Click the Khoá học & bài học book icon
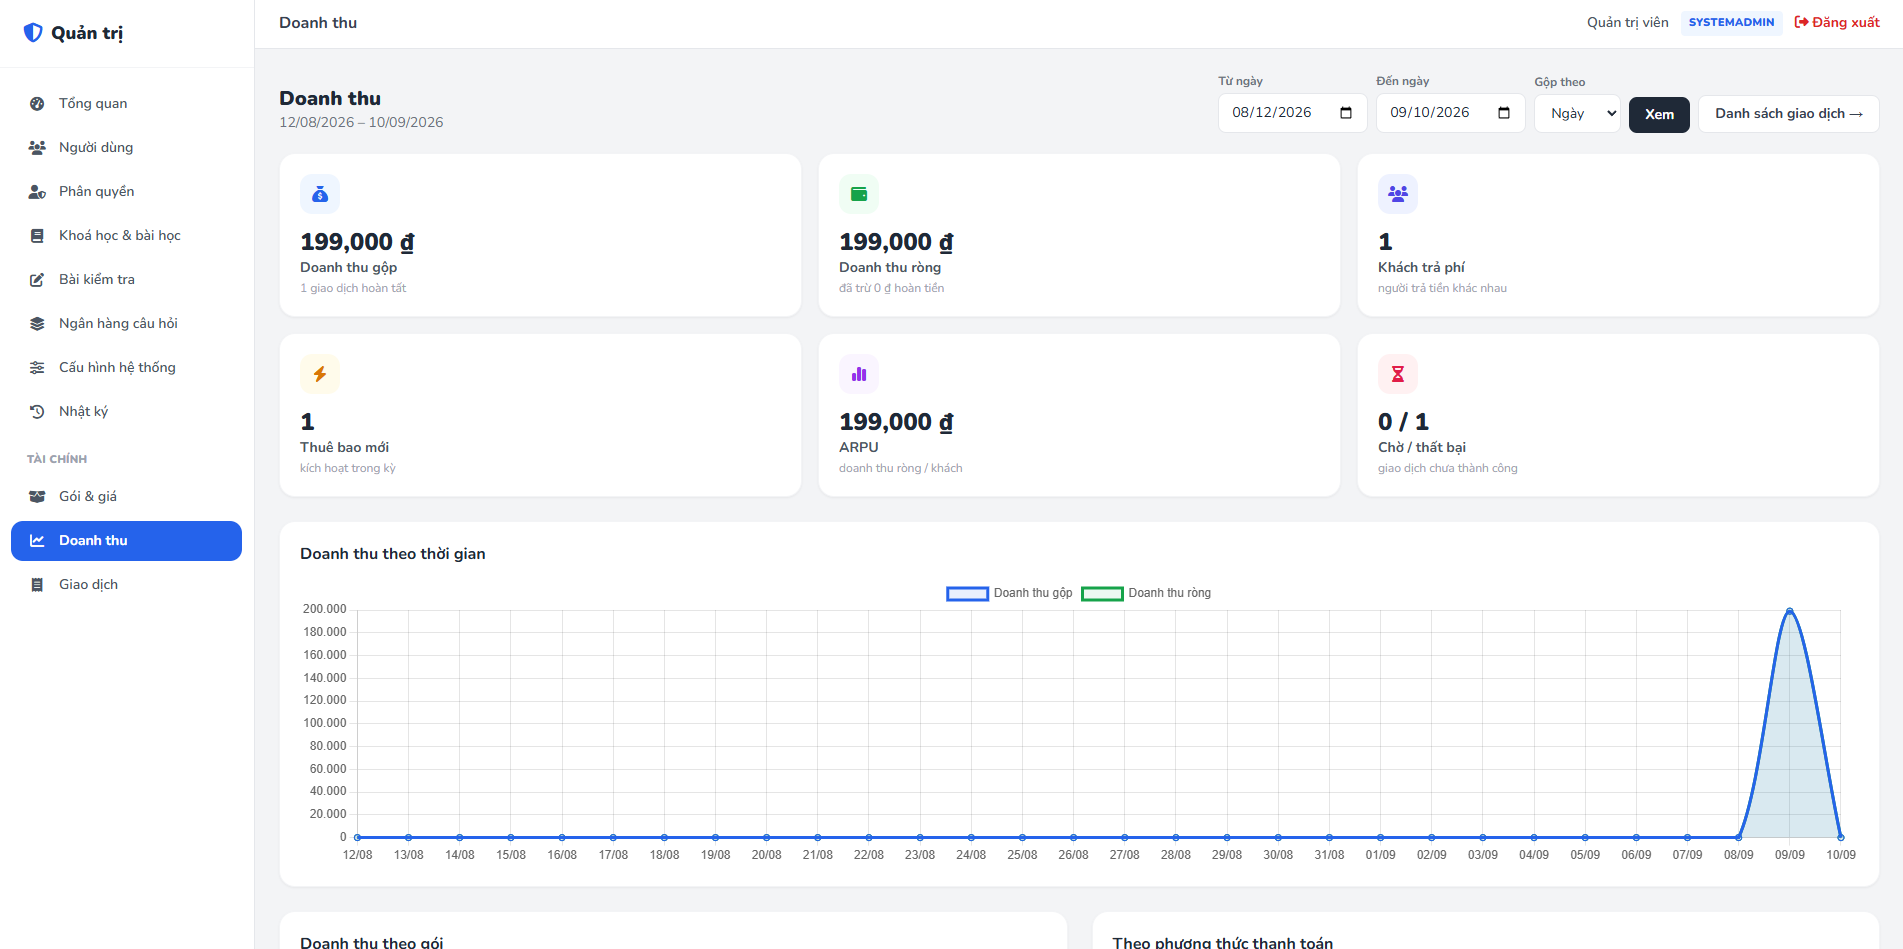The width and height of the screenshot is (1903, 949). point(37,236)
